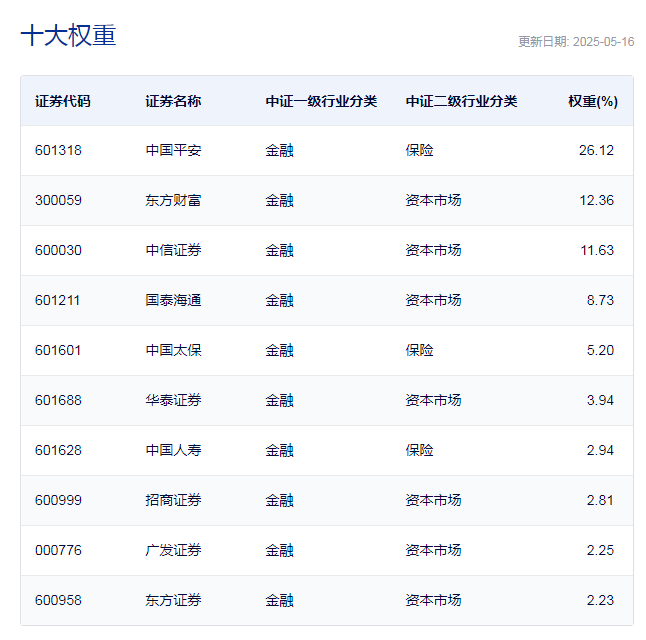This screenshot has width=646, height=640.
Task: Select stock name 中国平安
Action: point(173,150)
